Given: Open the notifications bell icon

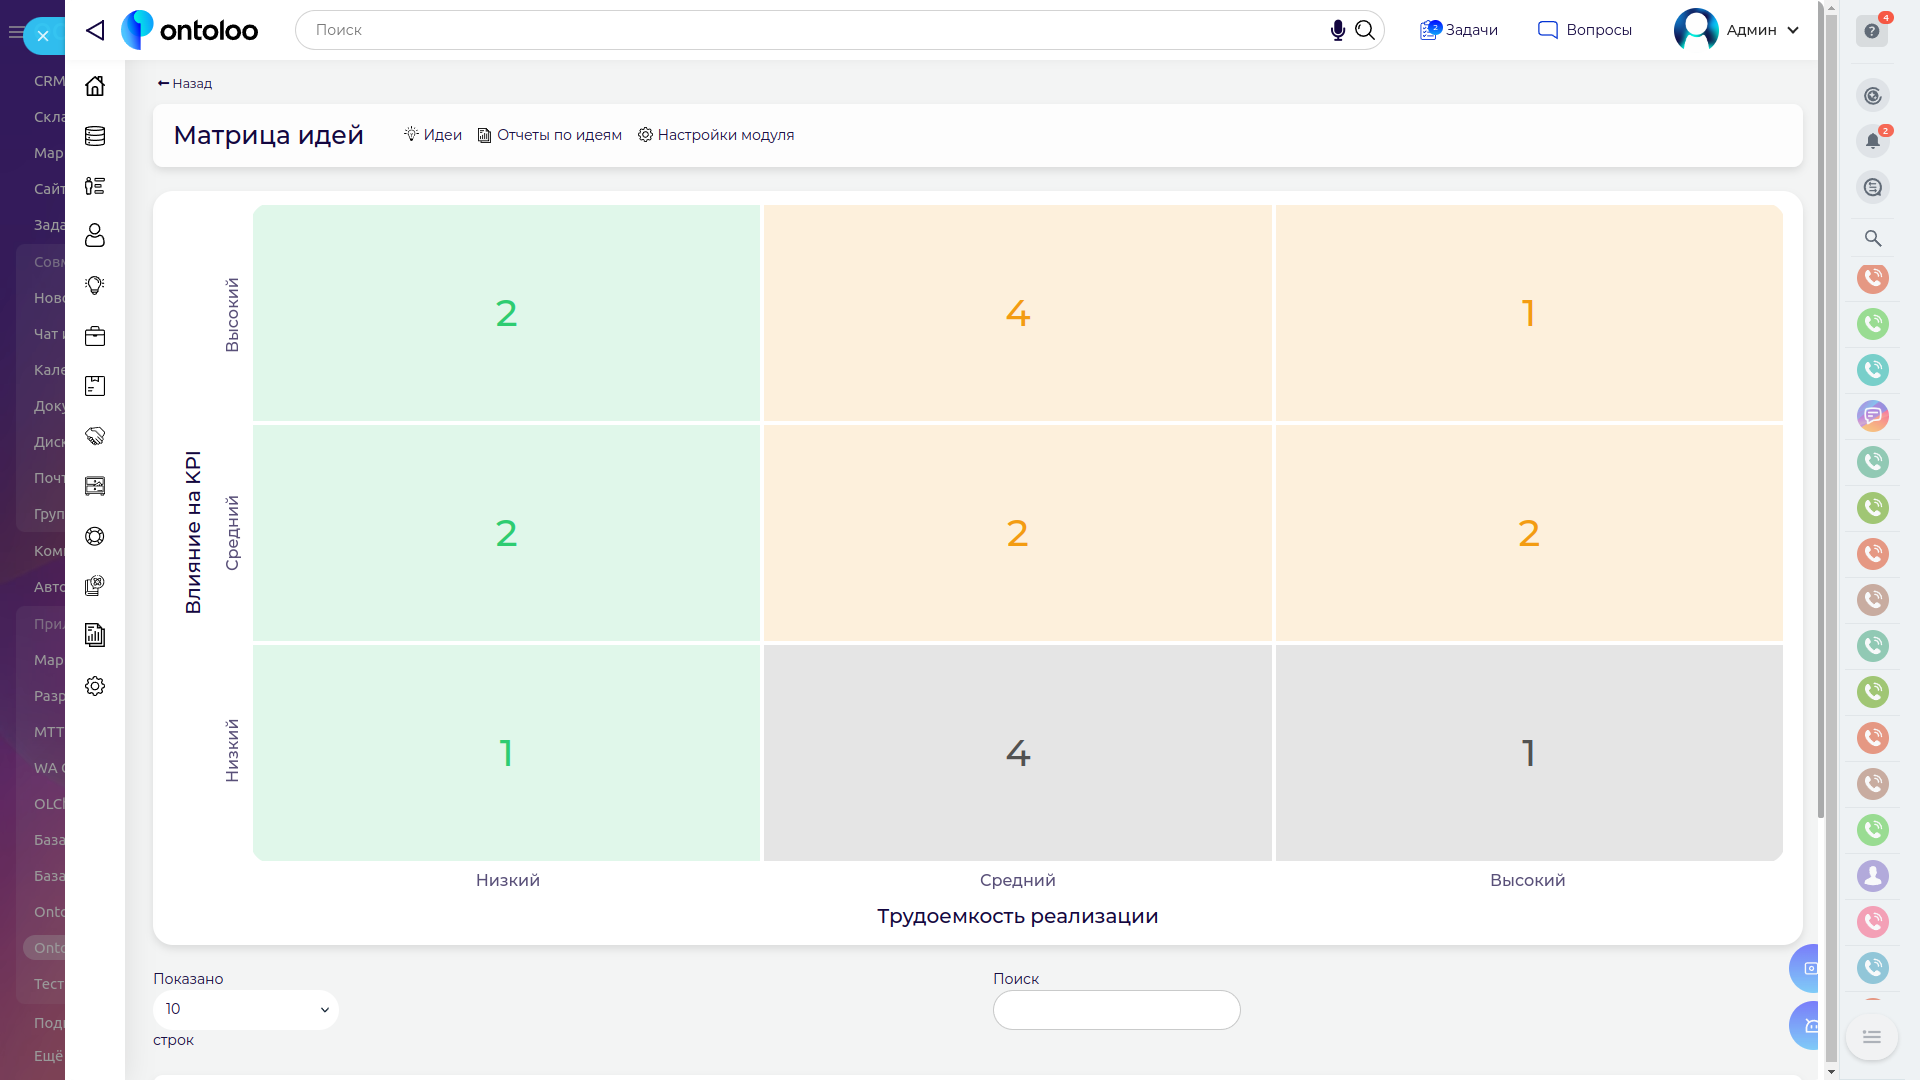Looking at the screenshot, I should pos(1872,141).
